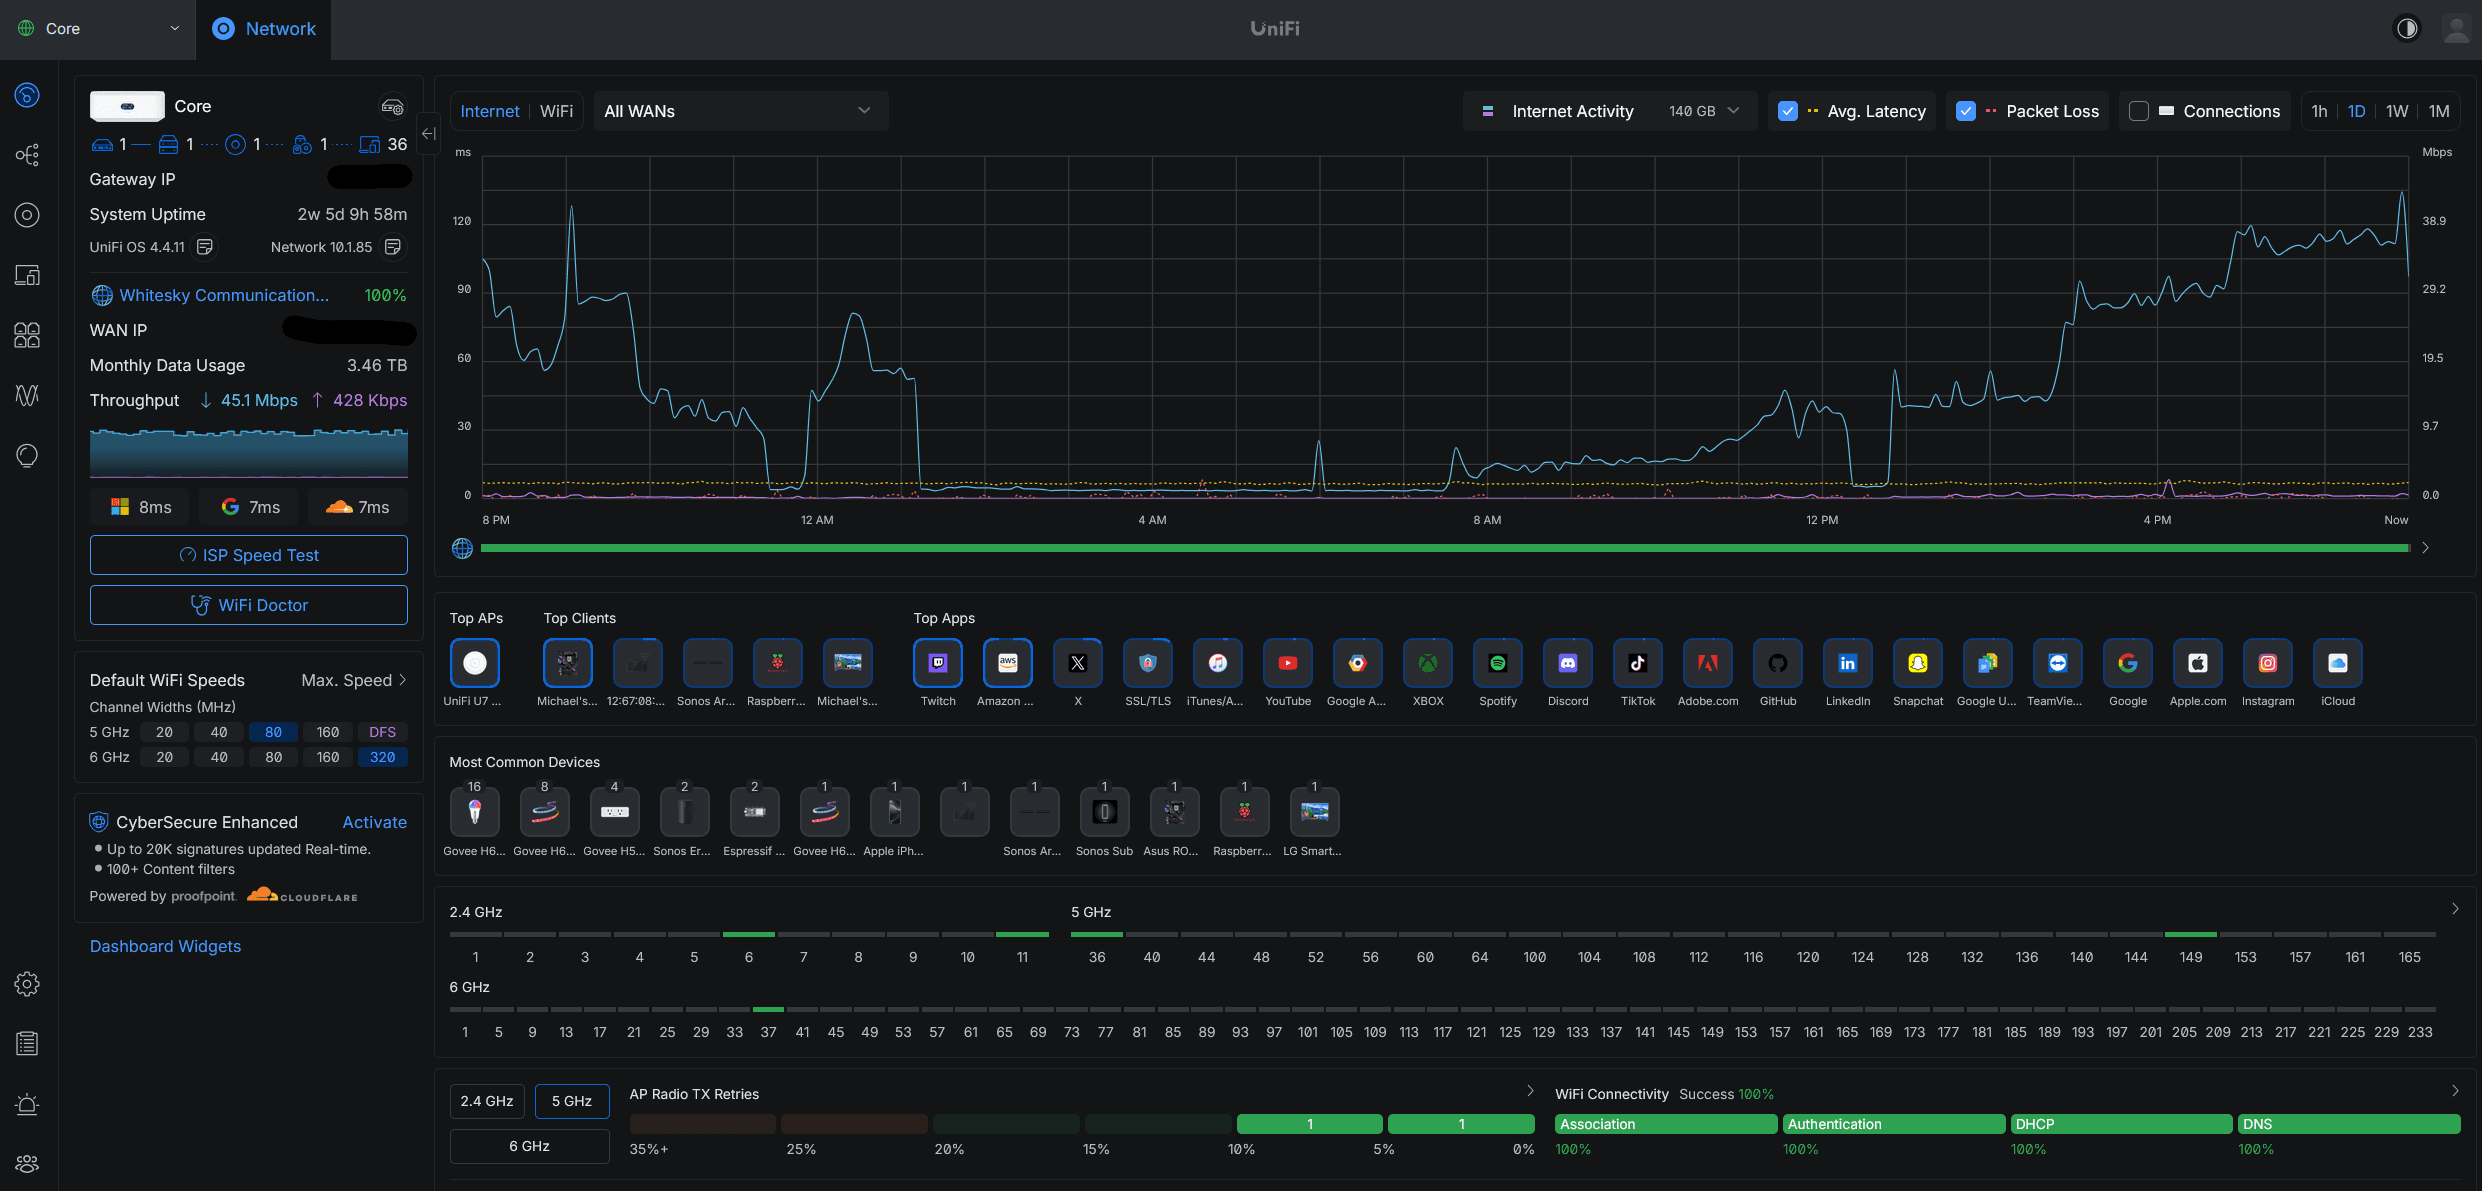Open the Settings gear in sidebar
The height and width of the screenshot is (1191, 2482).
(x=27, y=984)
